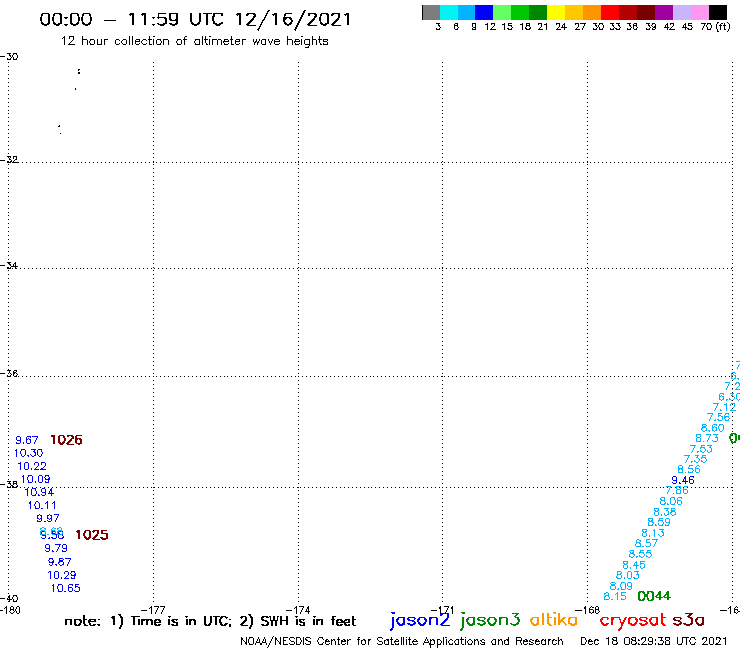This screenshot has width=740, height=650.
Task: Click the light green swatch in the color scale
Action: 502,12
